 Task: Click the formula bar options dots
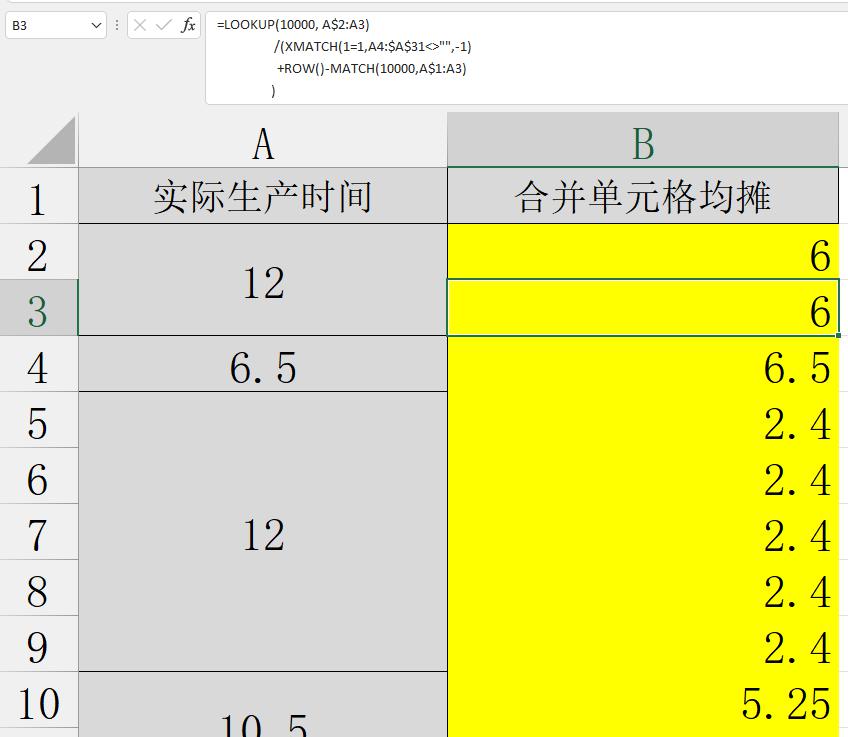point(117,25)
